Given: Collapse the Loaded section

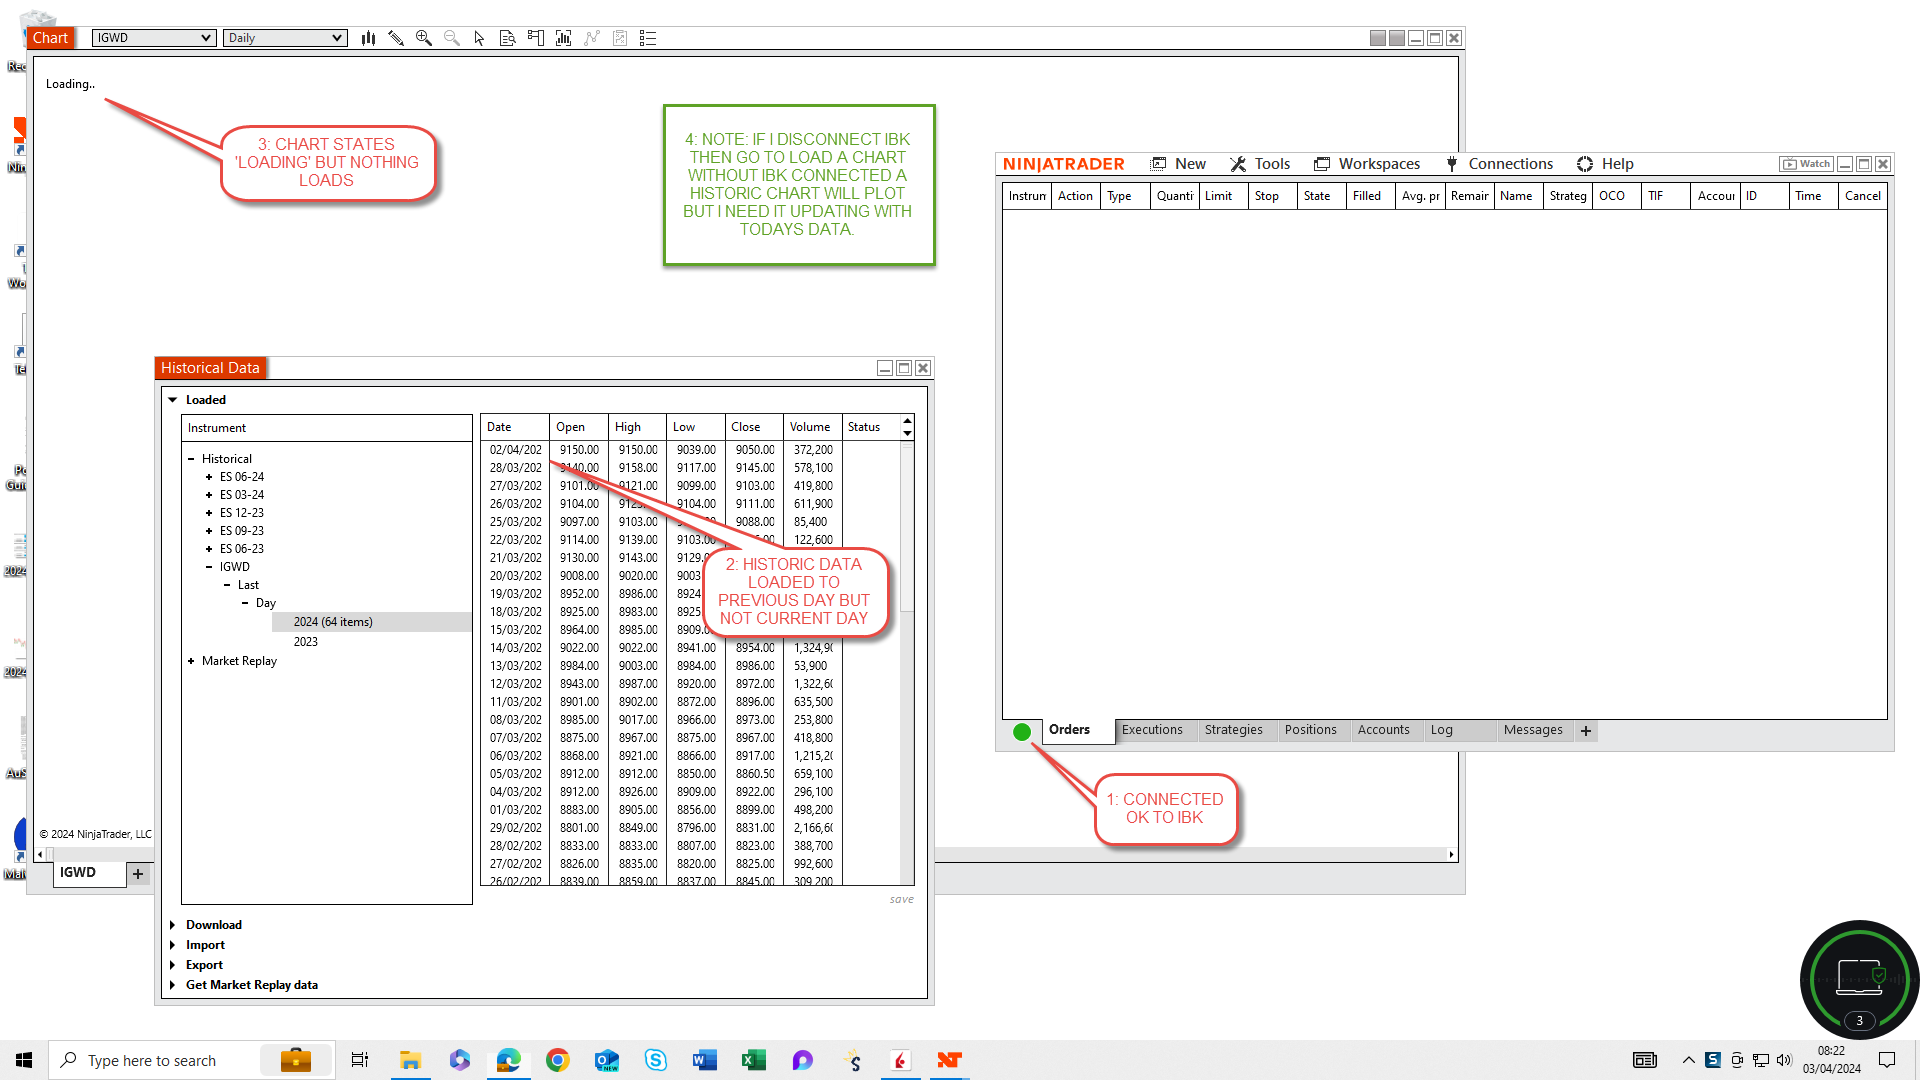Looking at the screenshot, I should [x=173, y=400].
